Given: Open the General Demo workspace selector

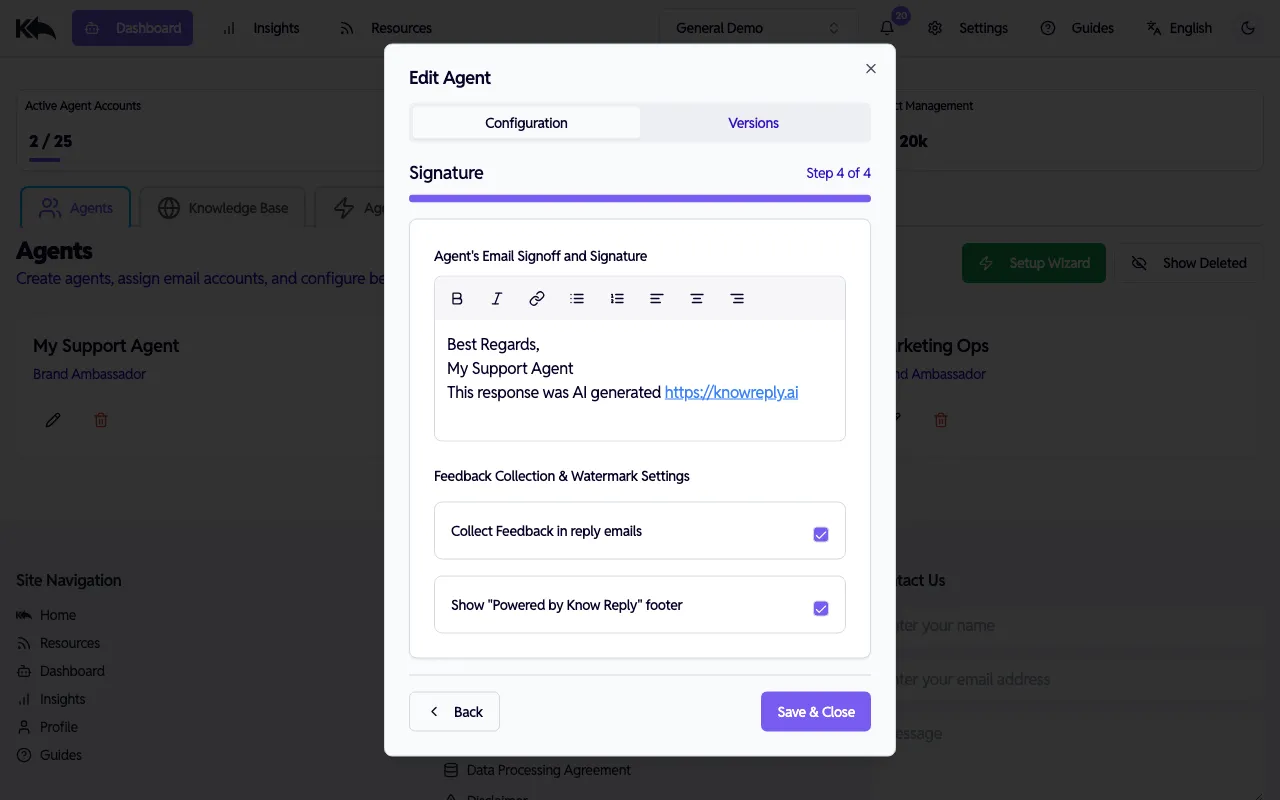Looking at the screenshot, I should 757,27.
